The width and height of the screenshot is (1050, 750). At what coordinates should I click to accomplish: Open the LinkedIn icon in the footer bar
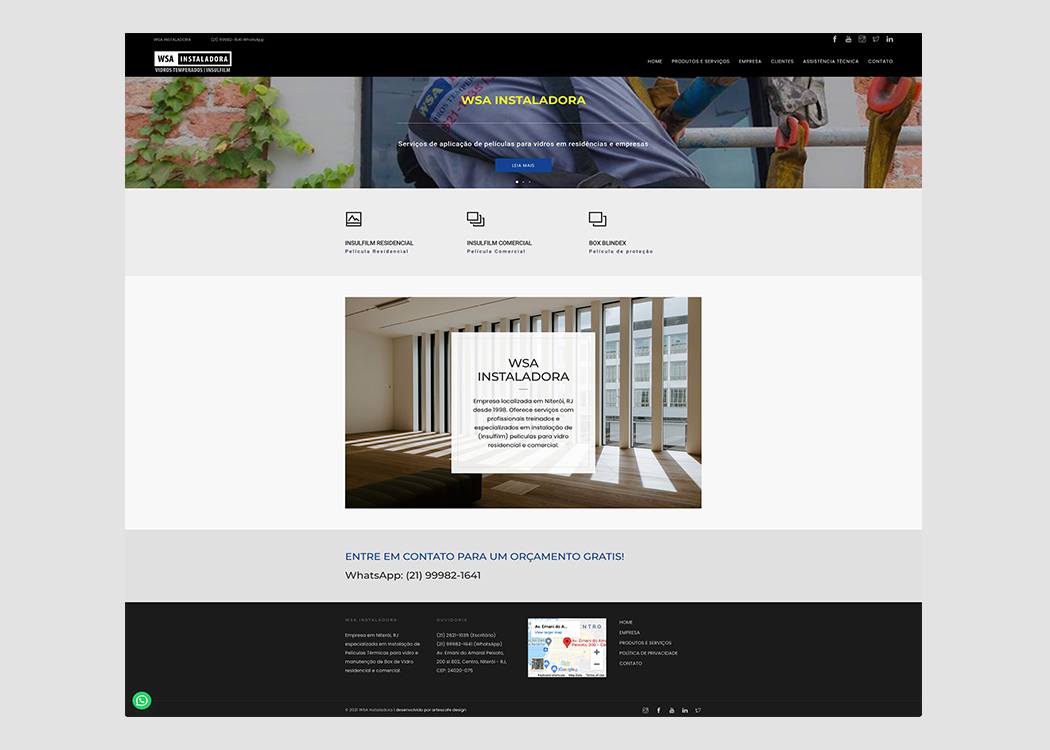pos(685,710)
